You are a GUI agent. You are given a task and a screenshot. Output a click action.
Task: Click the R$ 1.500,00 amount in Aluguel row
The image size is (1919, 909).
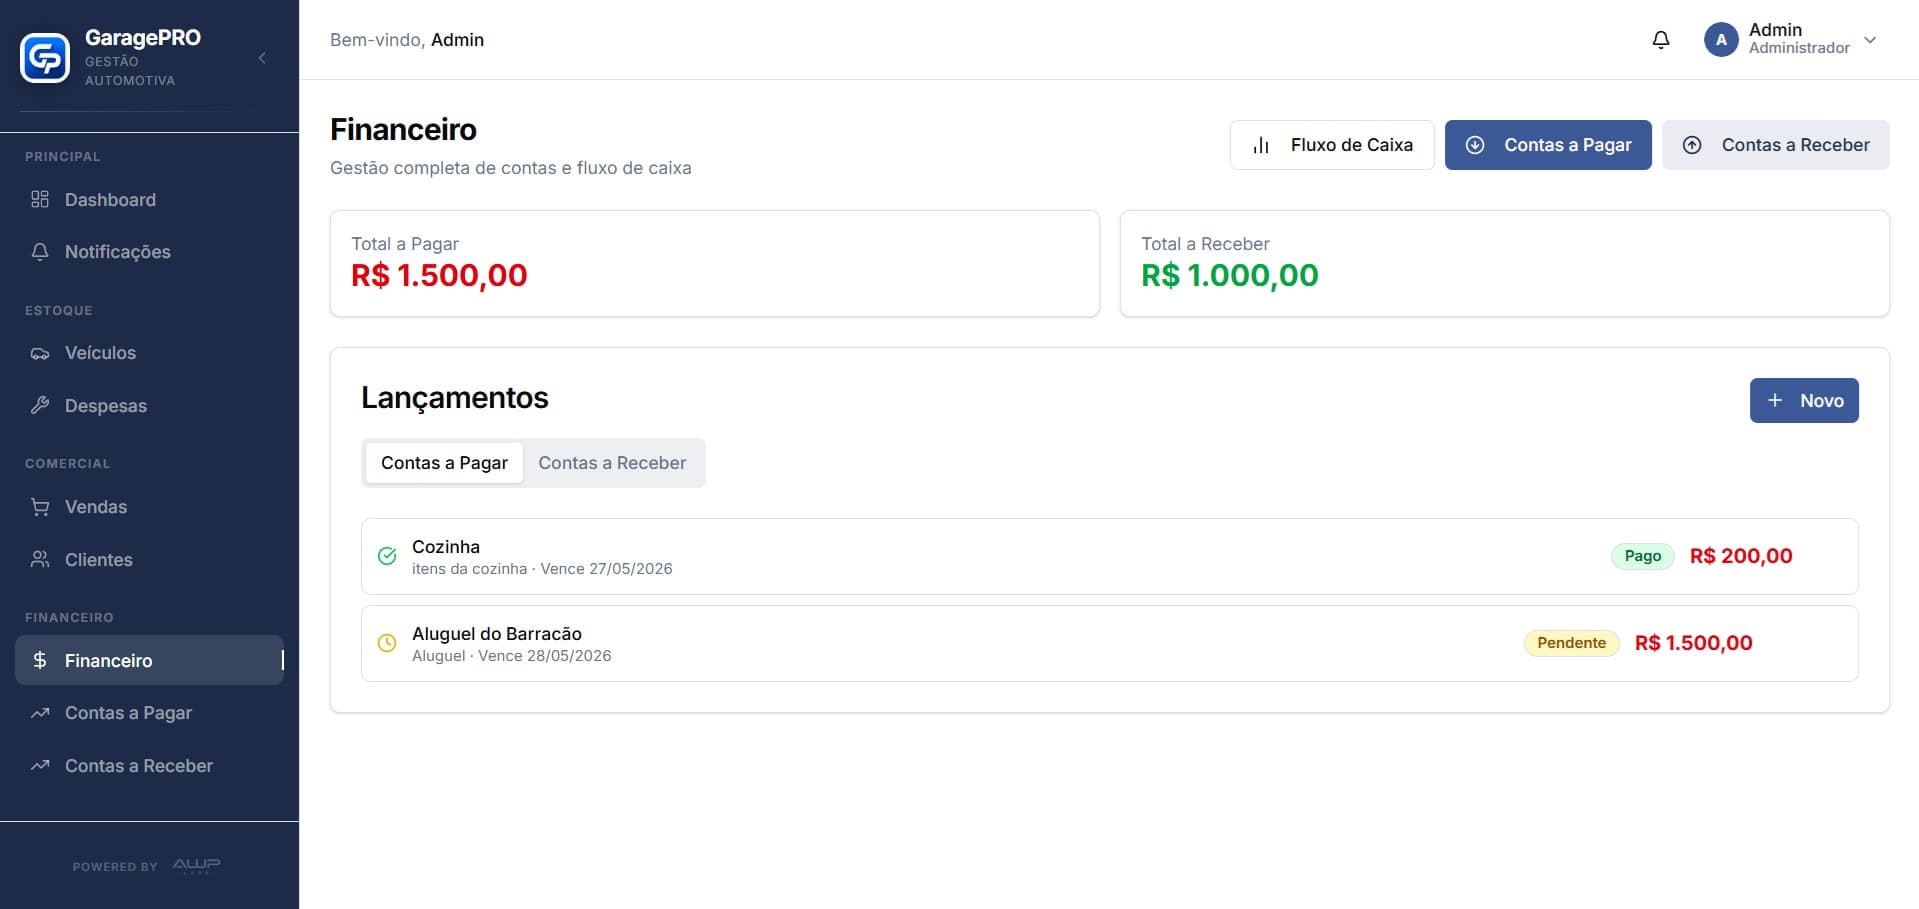pos(1694,643)
